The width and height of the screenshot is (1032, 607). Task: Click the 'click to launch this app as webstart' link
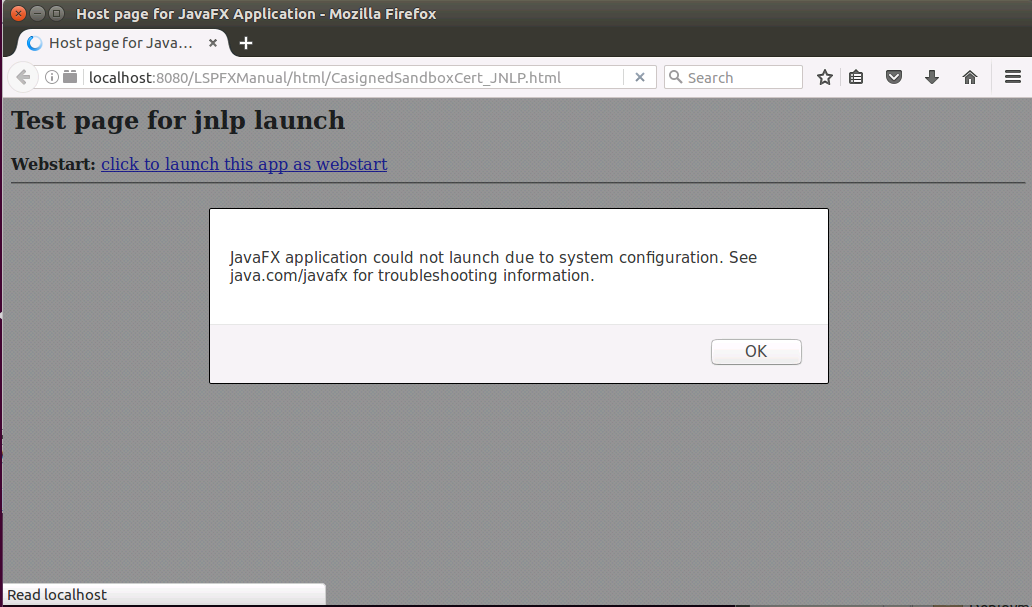(x=244, y=164)
